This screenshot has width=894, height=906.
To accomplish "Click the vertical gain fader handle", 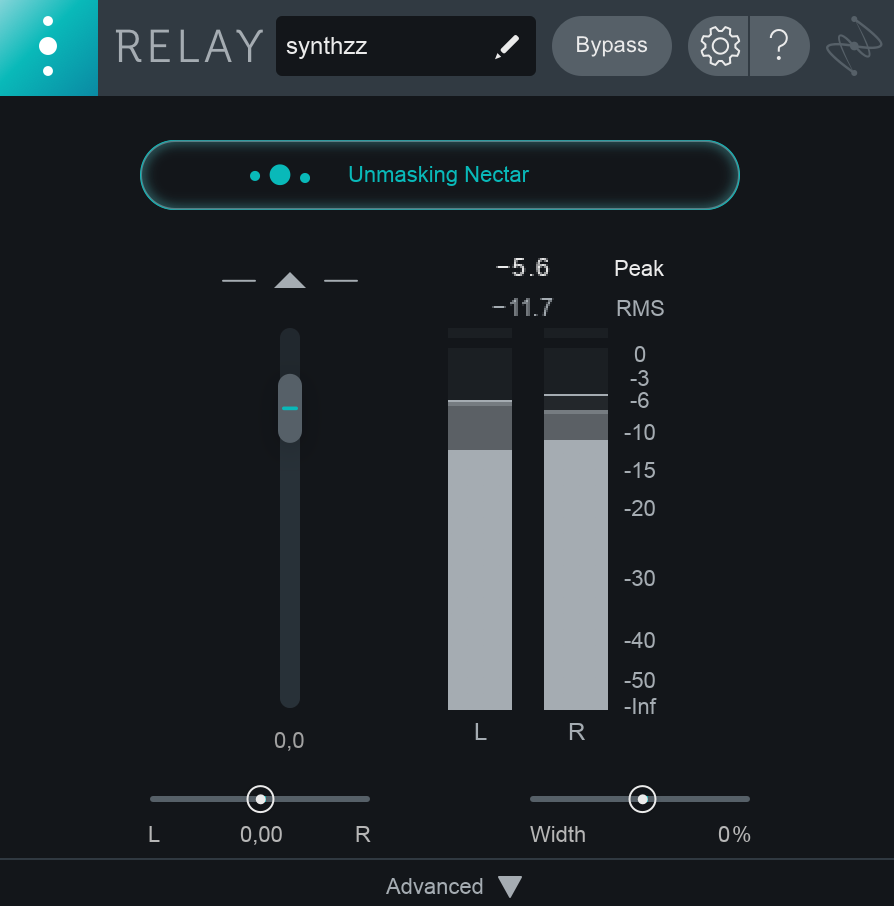I will (x=290, y=408).
